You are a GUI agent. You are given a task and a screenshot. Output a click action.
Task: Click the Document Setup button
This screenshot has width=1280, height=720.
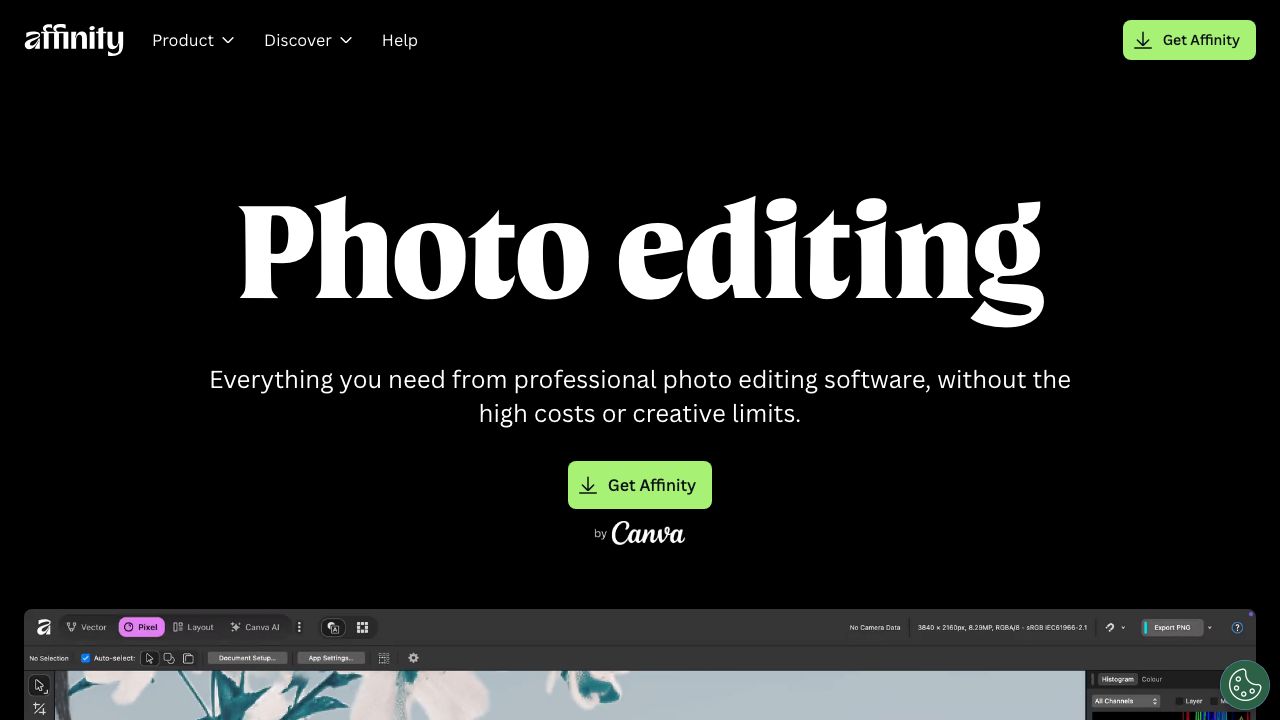pos(247,658)
